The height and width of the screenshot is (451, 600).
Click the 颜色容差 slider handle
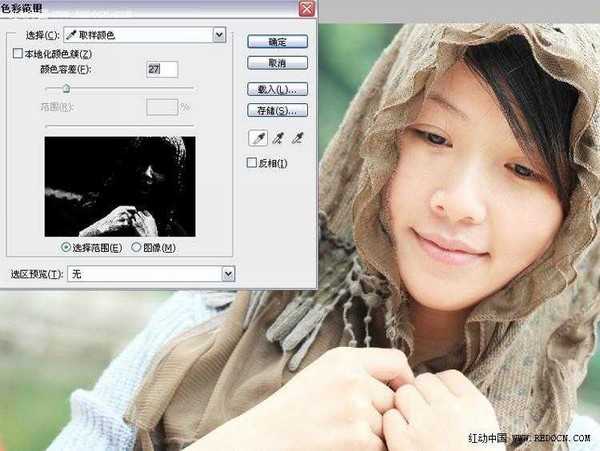click(x=66, y=90)
